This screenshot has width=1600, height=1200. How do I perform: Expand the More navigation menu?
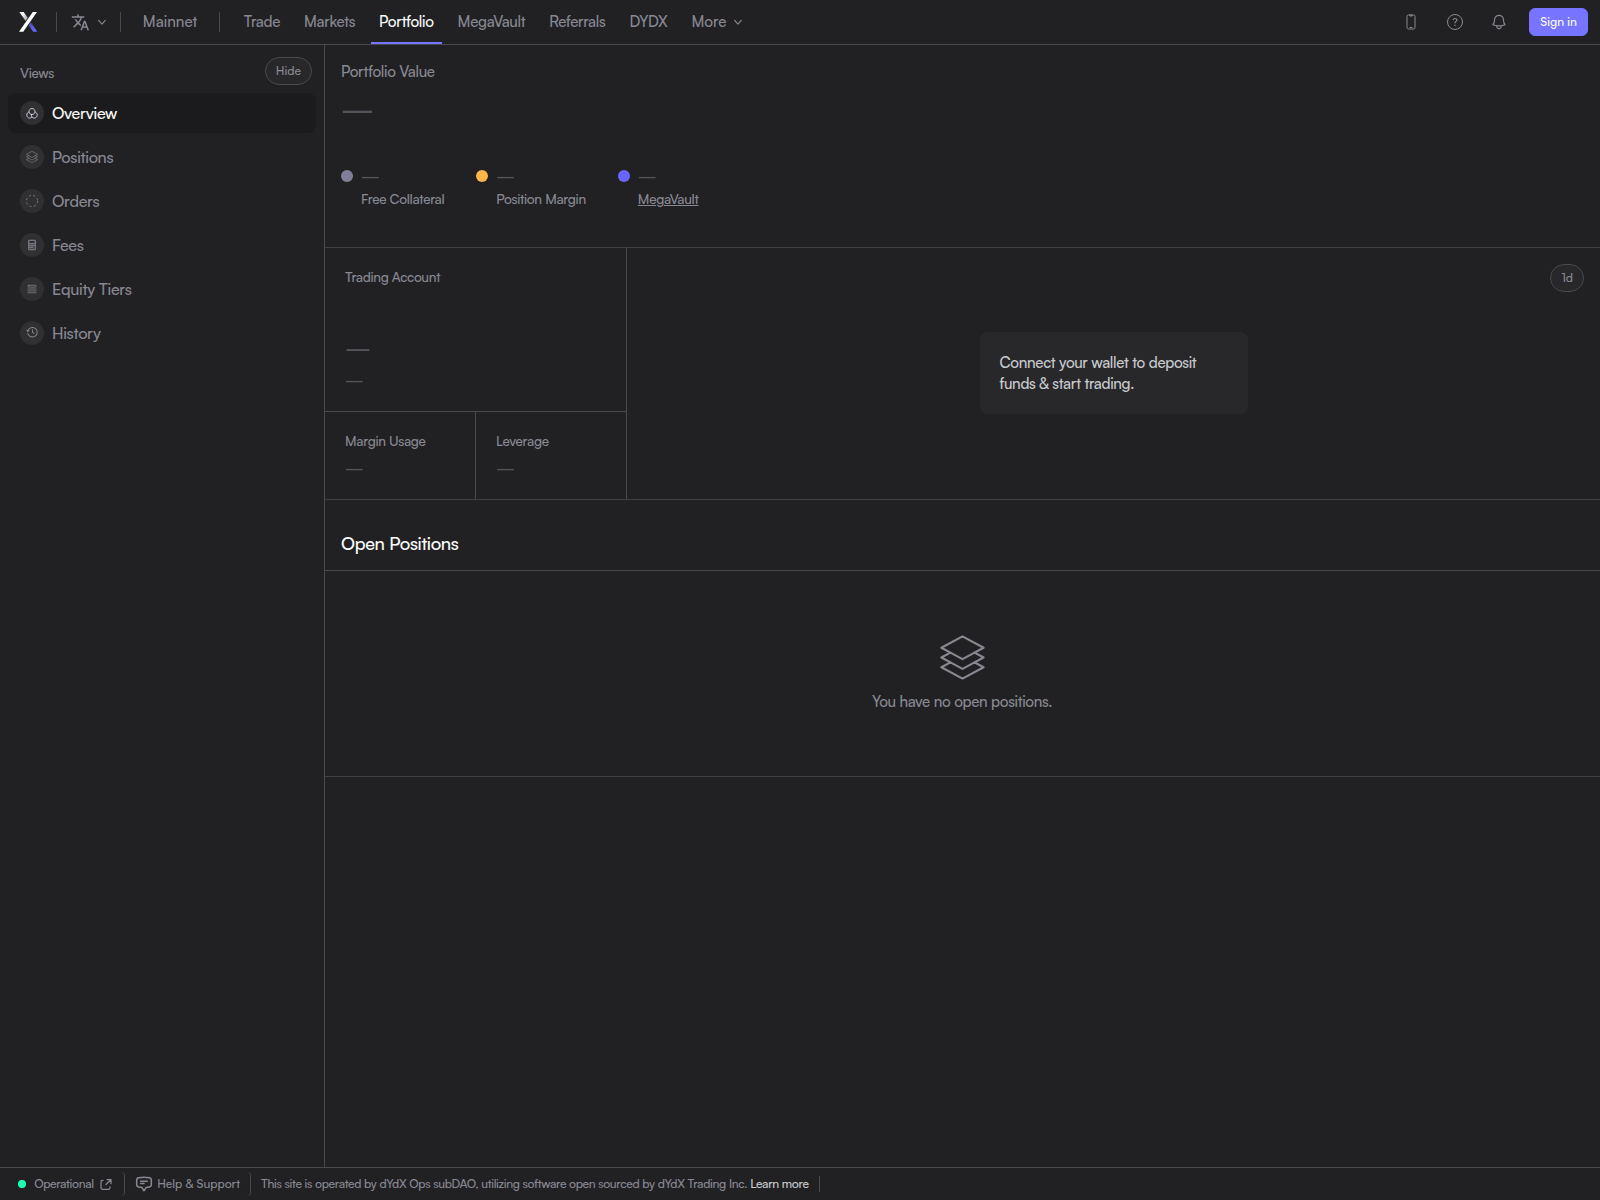pos(715,21)
